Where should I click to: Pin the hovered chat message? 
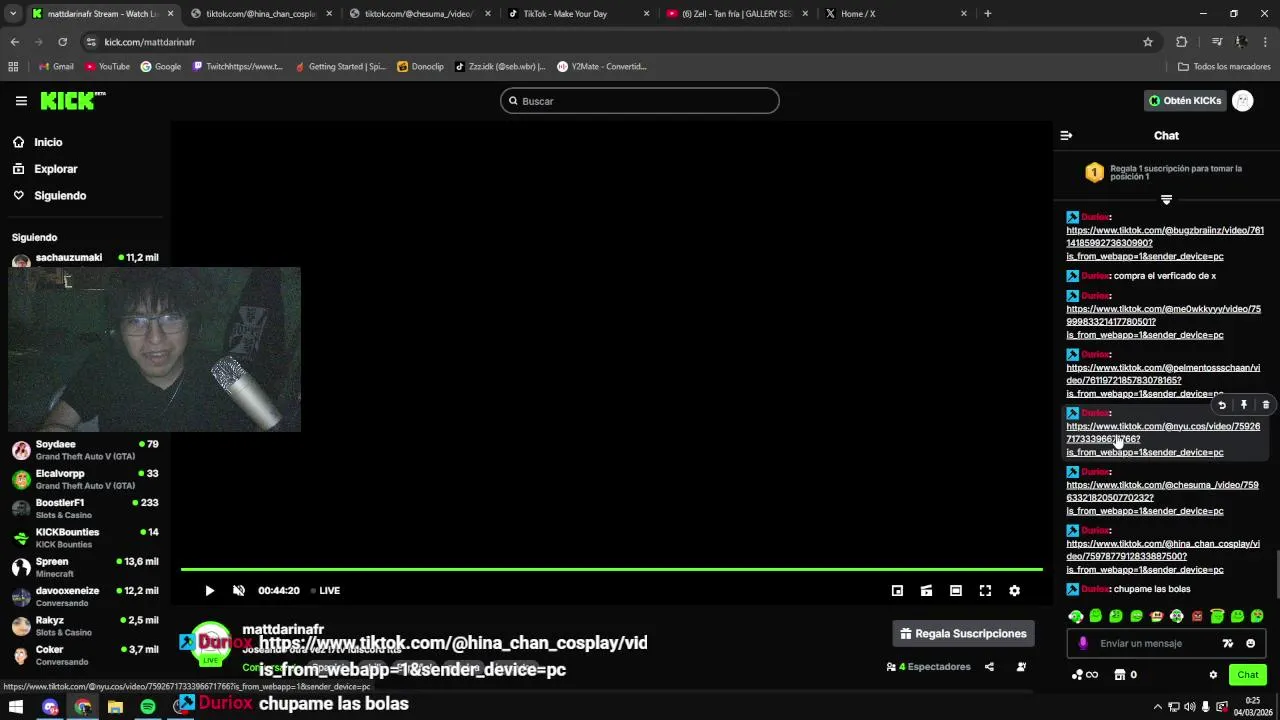1244,405
